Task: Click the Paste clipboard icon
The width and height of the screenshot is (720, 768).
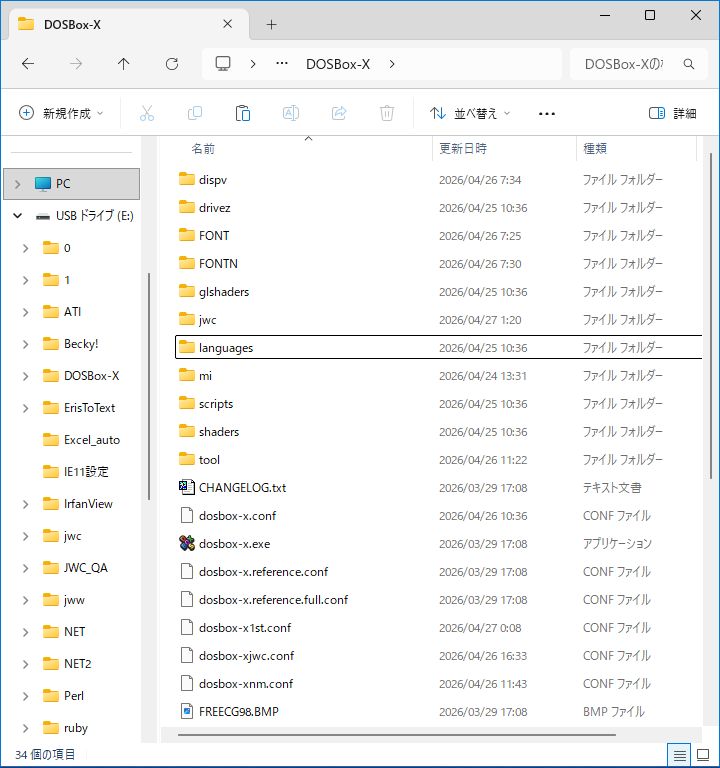Action: click(x=243, y=113)
